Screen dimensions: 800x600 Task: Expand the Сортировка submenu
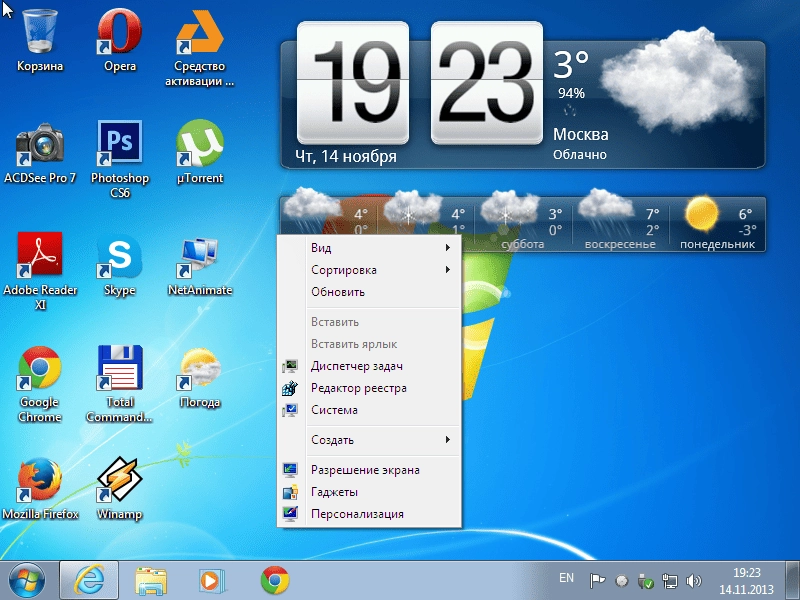369,270
